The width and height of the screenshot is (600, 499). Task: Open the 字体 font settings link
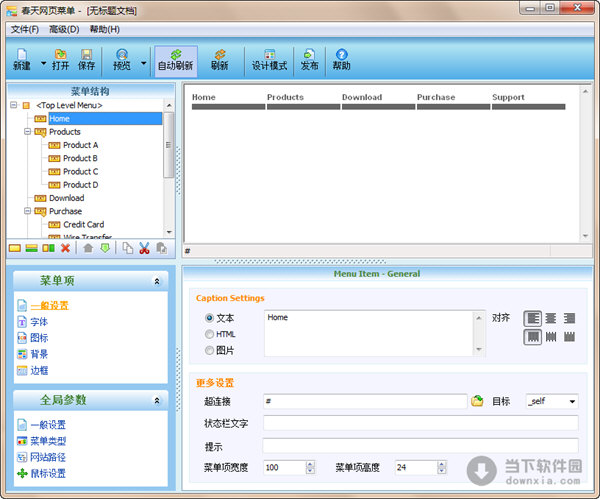click(x=38, y=322)
